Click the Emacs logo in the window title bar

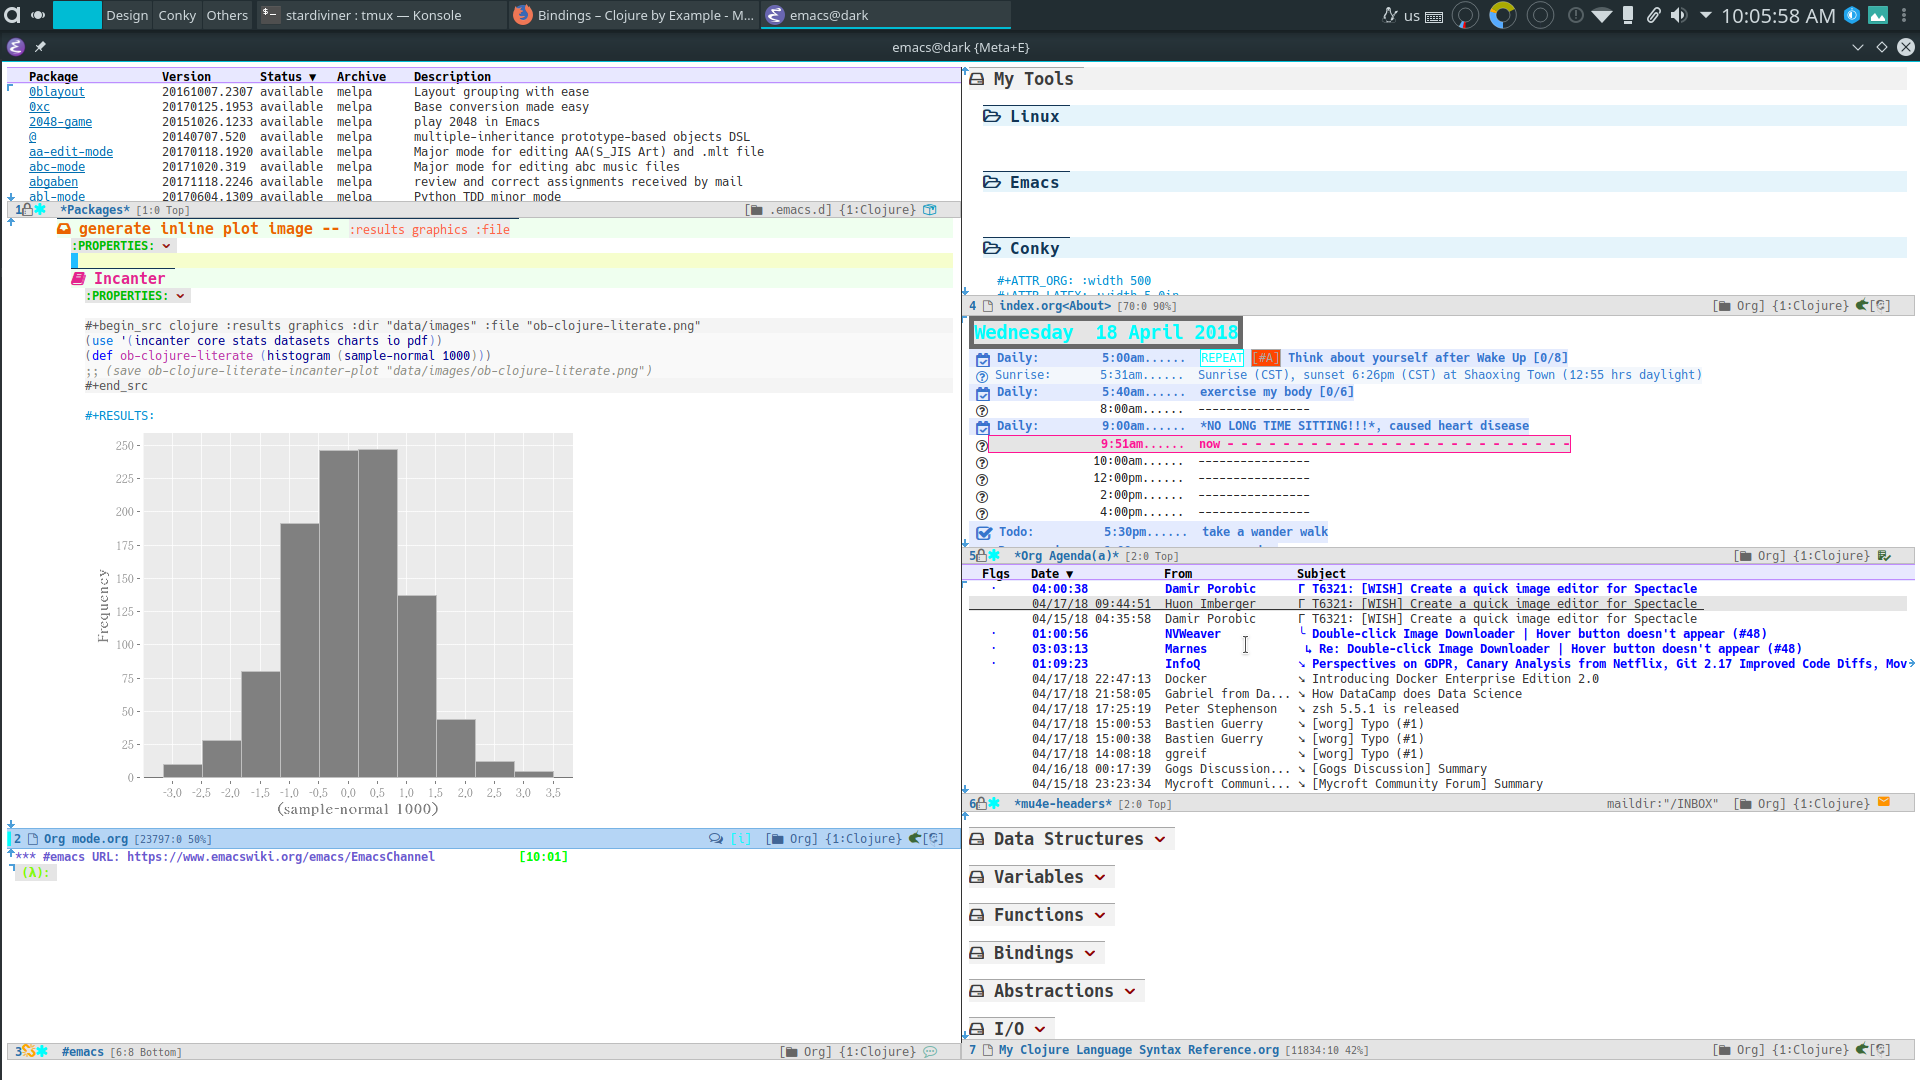pos(15,47)
